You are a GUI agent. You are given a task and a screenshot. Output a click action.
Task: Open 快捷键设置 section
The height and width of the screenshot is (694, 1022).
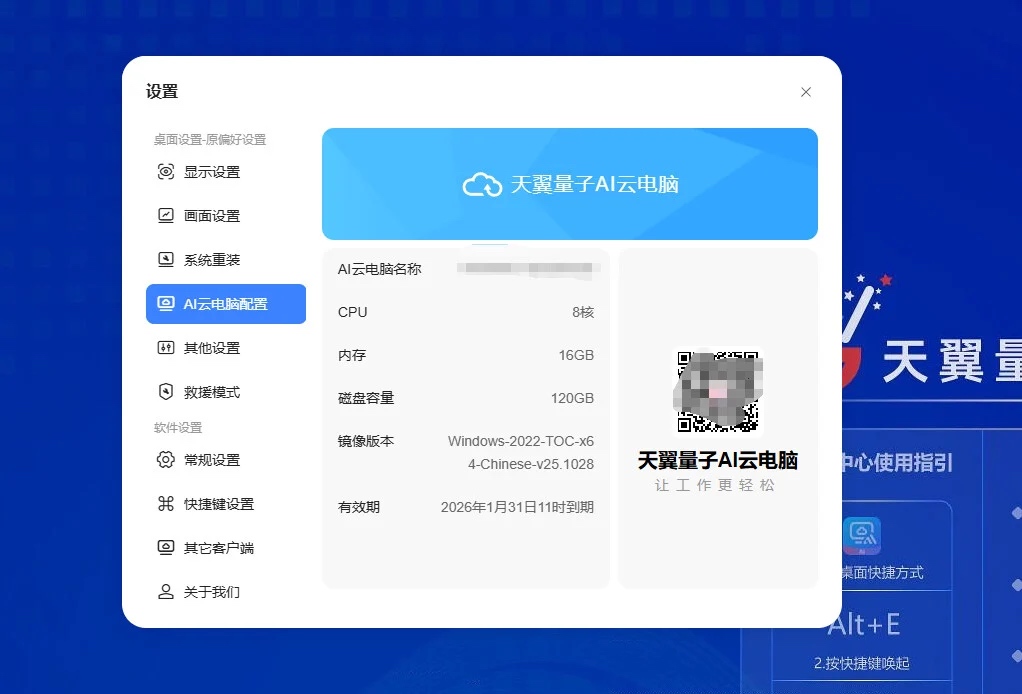point(226,504)
